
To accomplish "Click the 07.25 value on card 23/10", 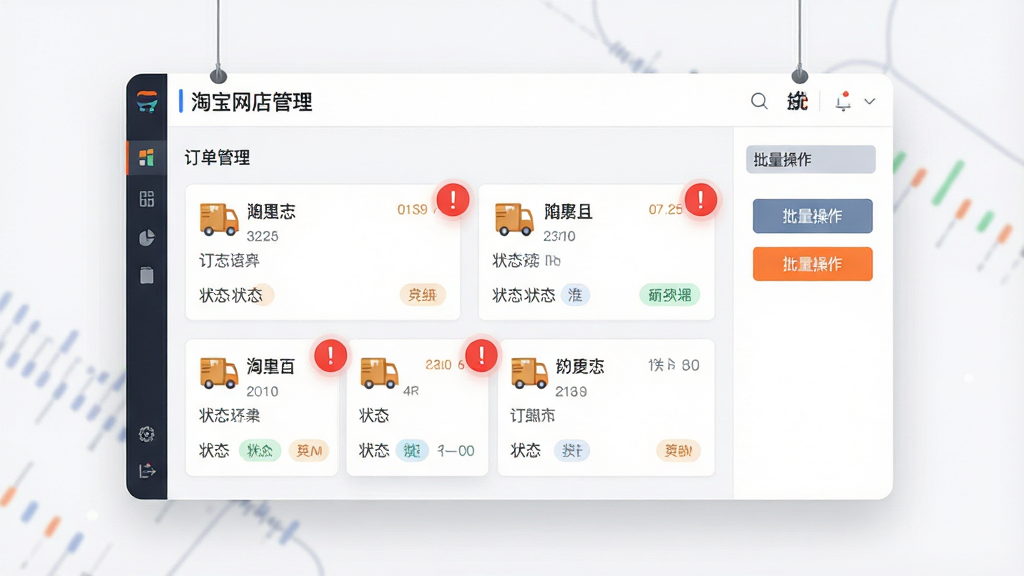I will [x=665, y=210].
